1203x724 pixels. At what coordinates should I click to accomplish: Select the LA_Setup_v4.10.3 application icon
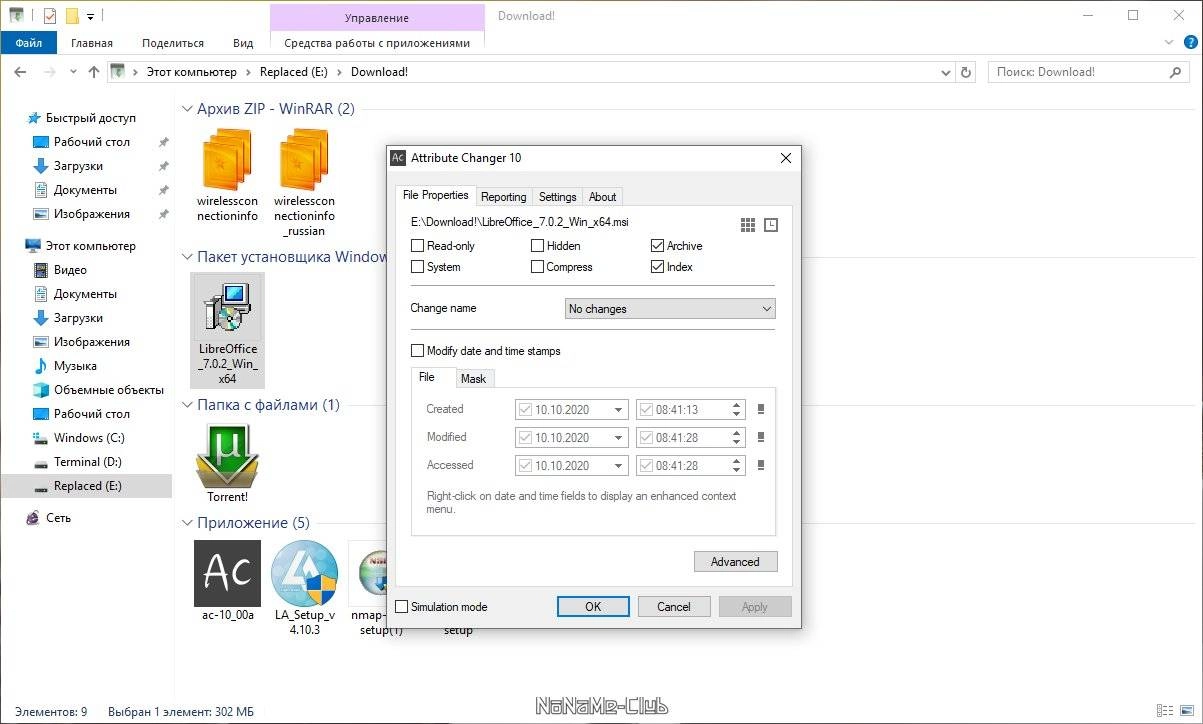coord(305,573)
